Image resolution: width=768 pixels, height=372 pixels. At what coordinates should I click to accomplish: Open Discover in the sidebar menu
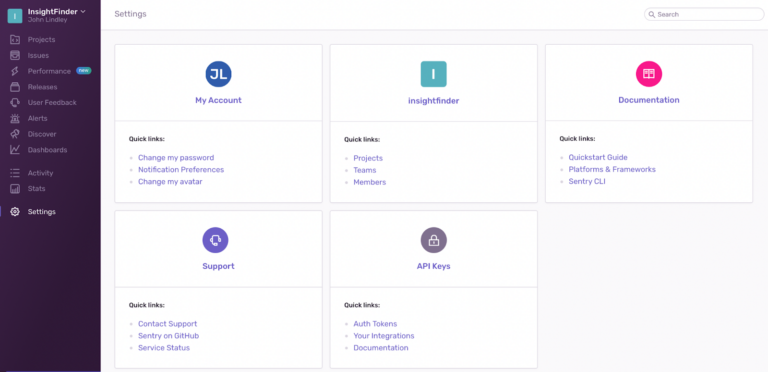pos(42,134)
